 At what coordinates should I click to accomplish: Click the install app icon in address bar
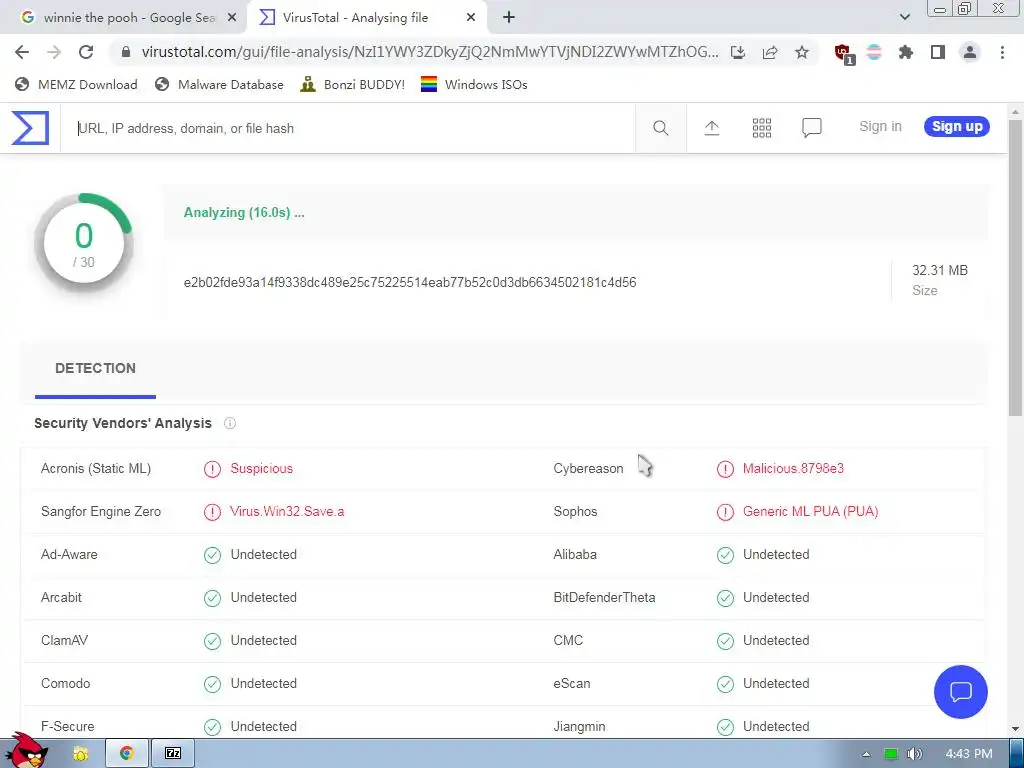pos(738,52)
